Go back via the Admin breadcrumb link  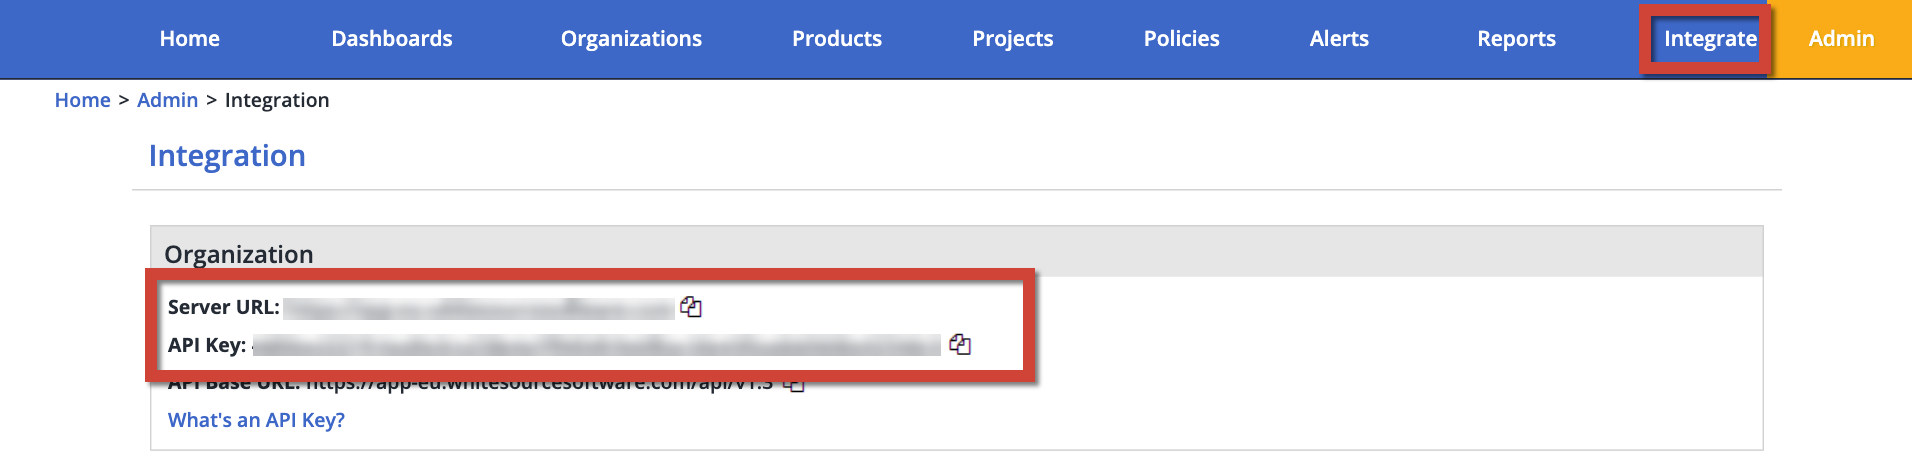(x=167, y=100)
